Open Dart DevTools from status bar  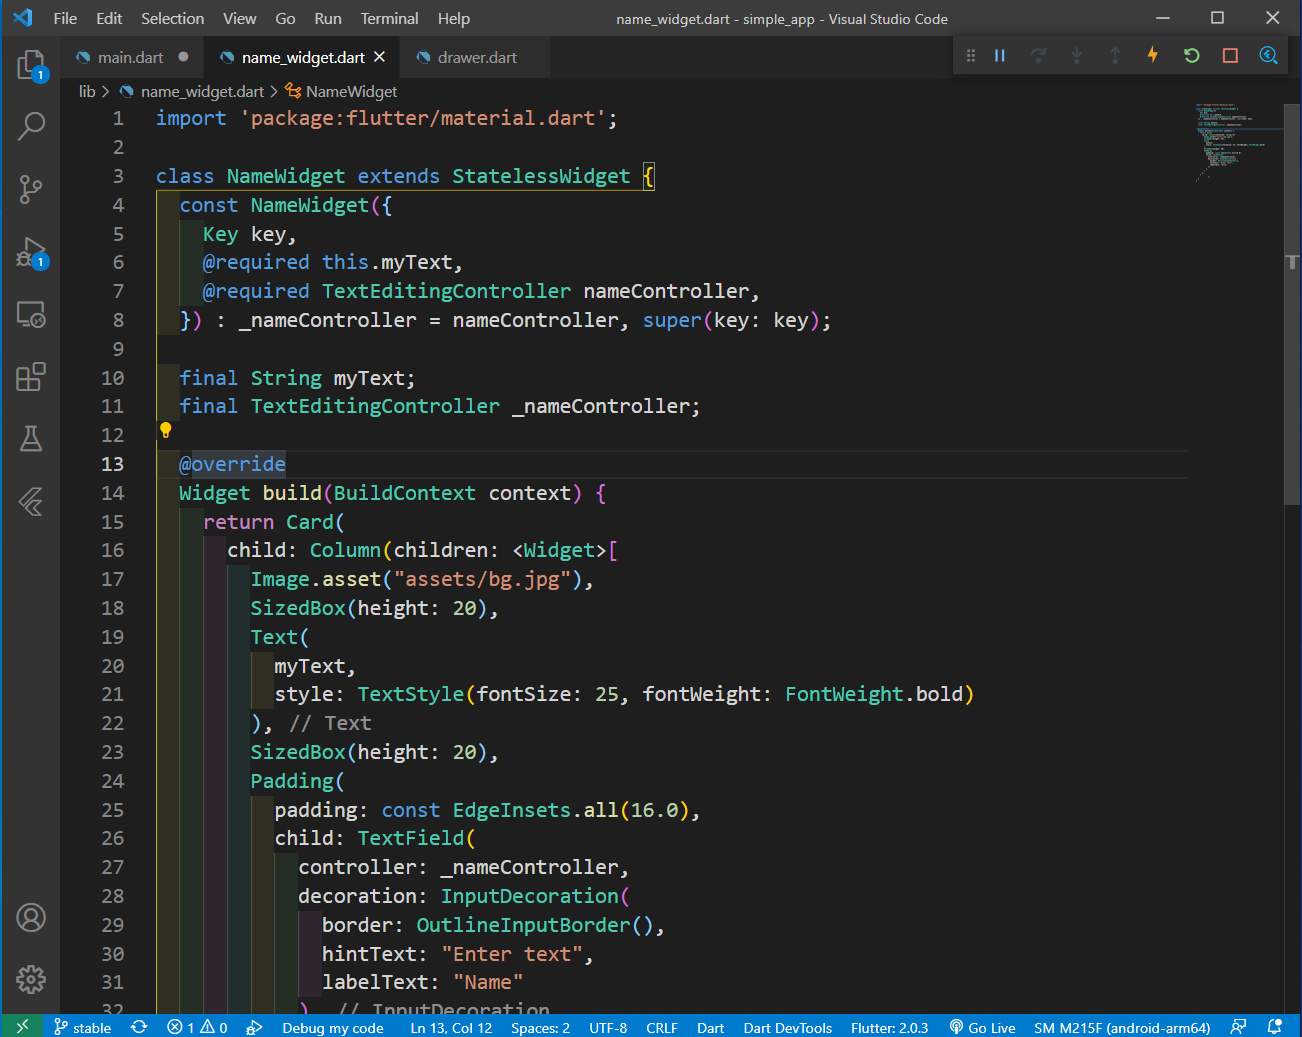[x=787, y=1027]
